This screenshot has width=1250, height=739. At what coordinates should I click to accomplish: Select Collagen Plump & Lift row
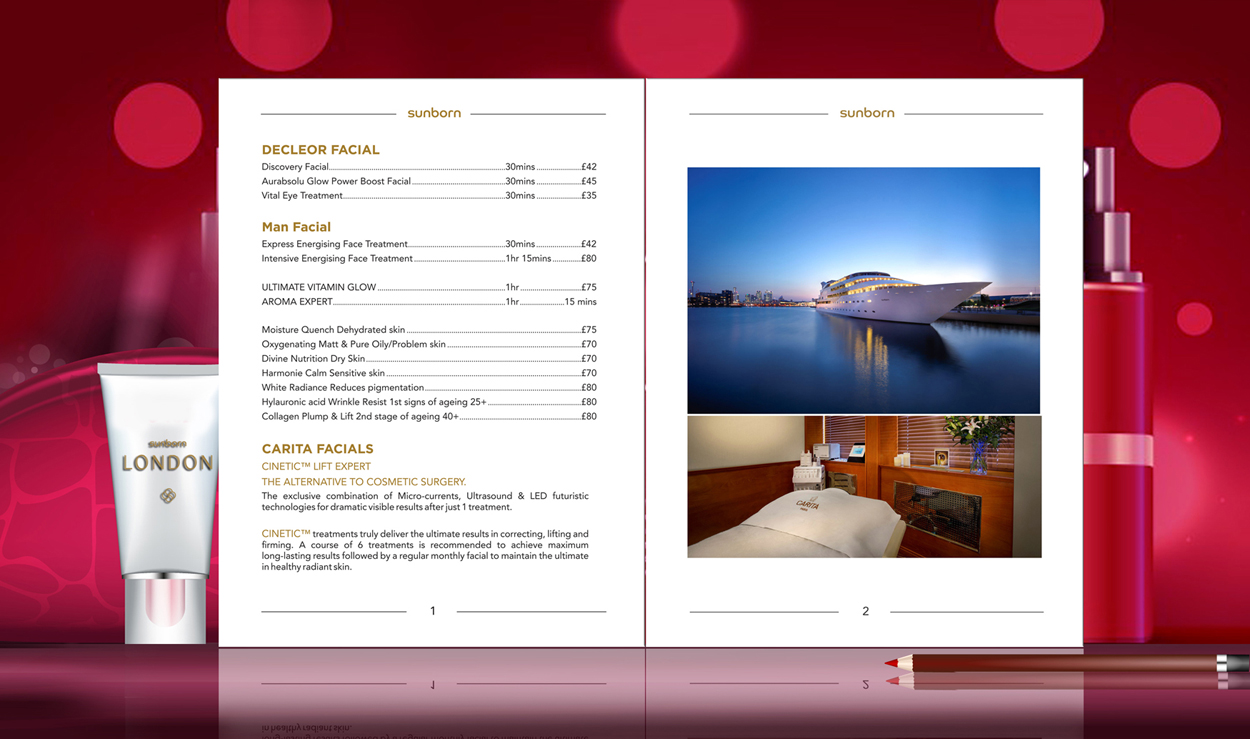(x=429, y=417)
